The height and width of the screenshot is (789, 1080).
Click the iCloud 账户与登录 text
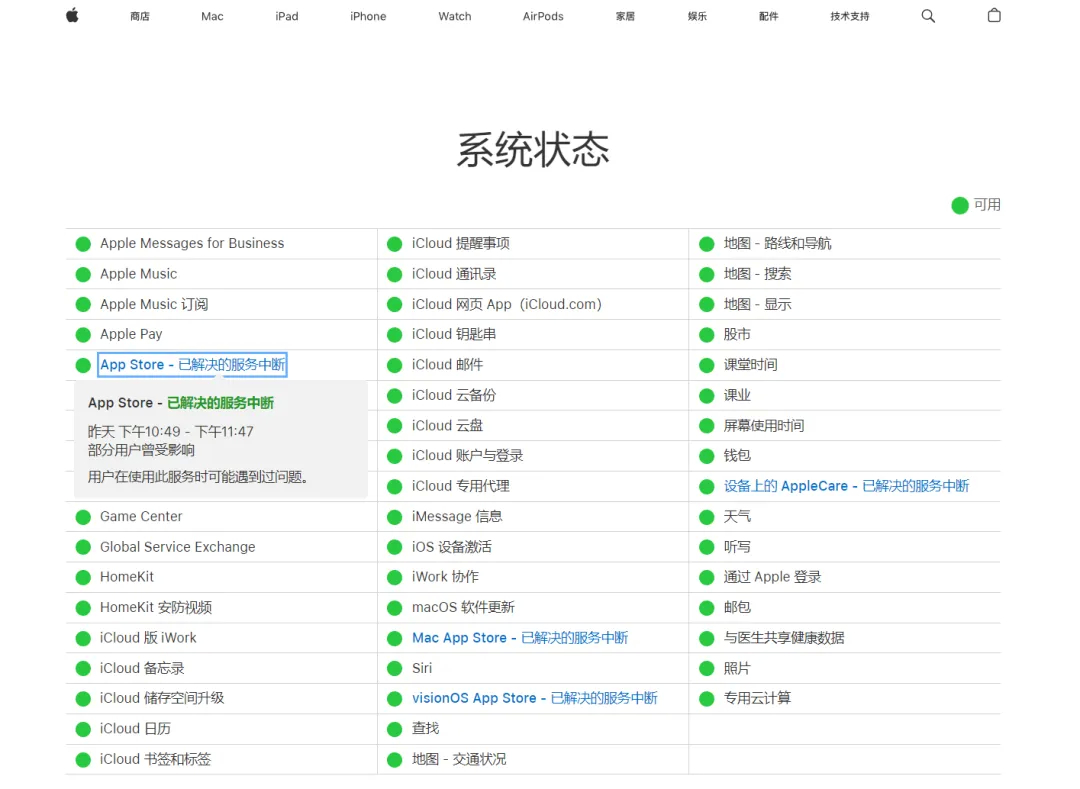pos(468,456)
